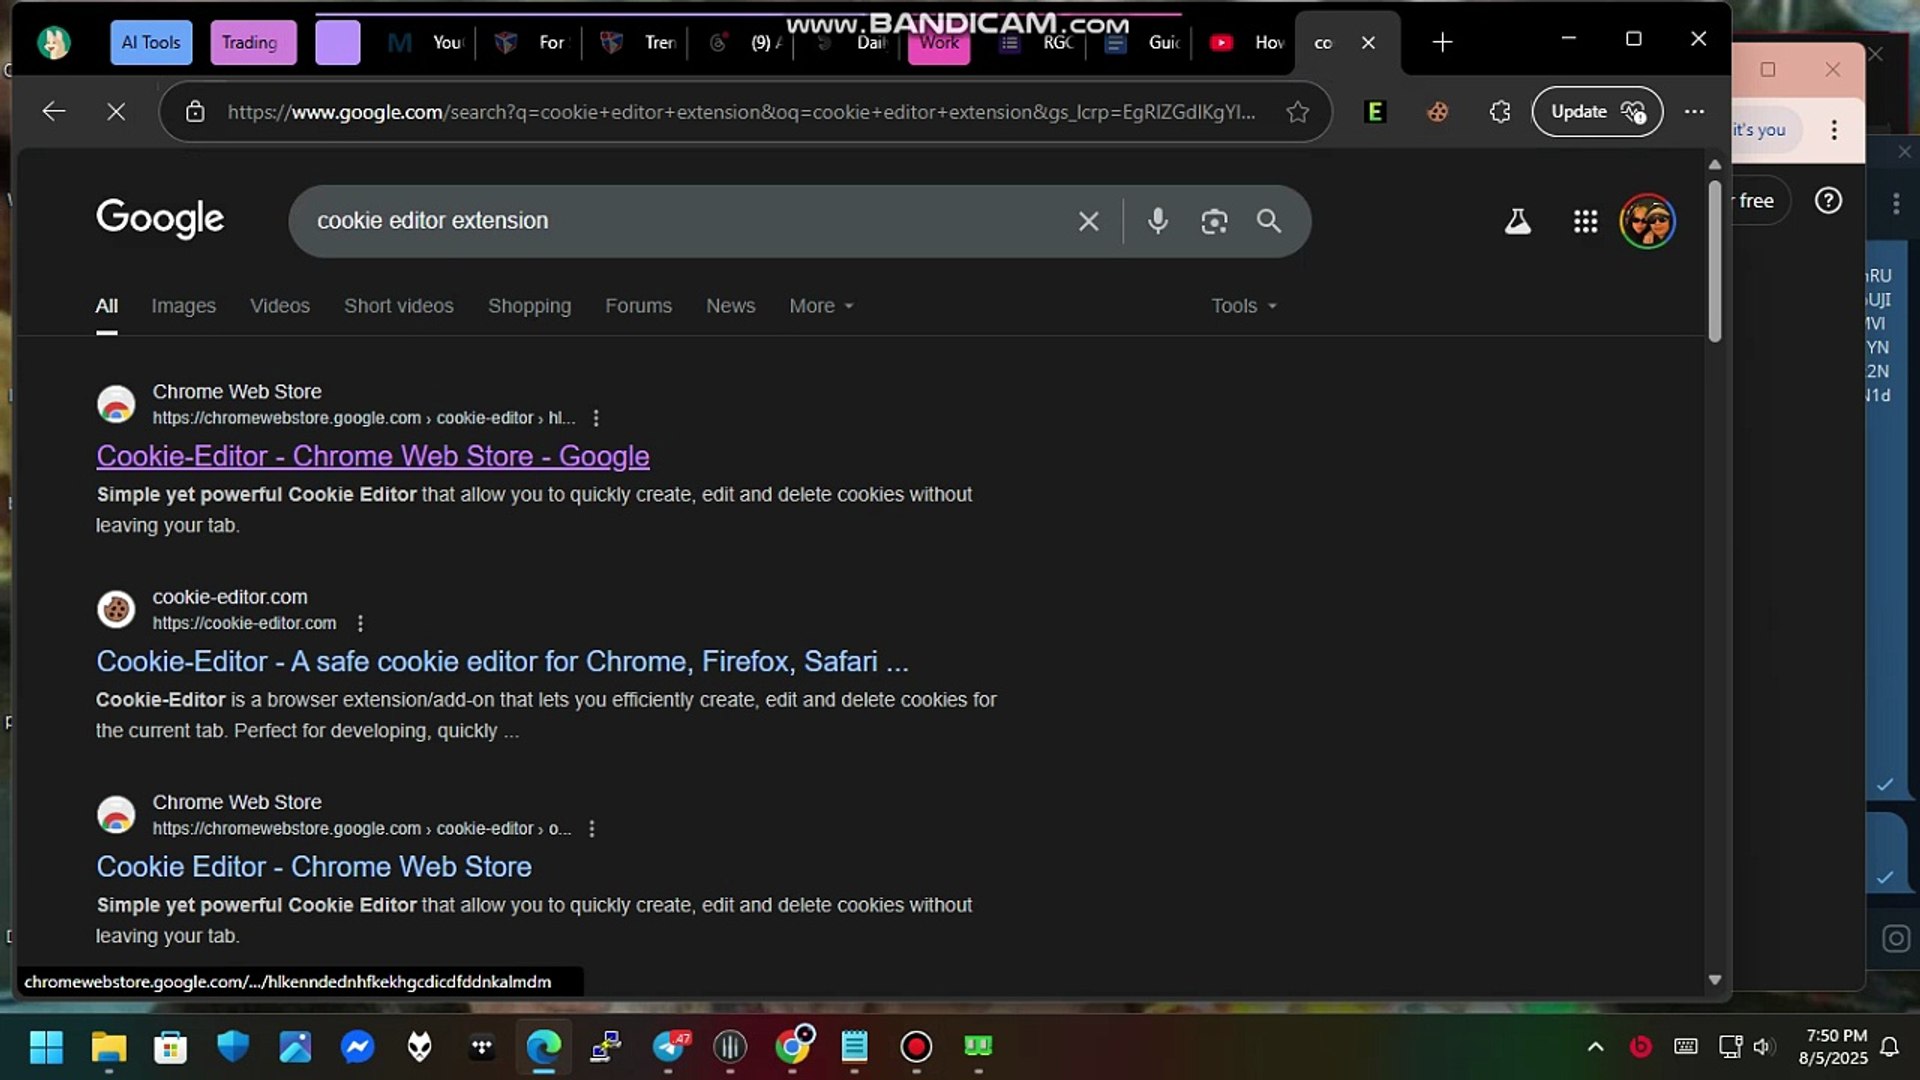1920x1080 pixels.
Task: Switch to the Images tab
Action: tap(183, 306)
